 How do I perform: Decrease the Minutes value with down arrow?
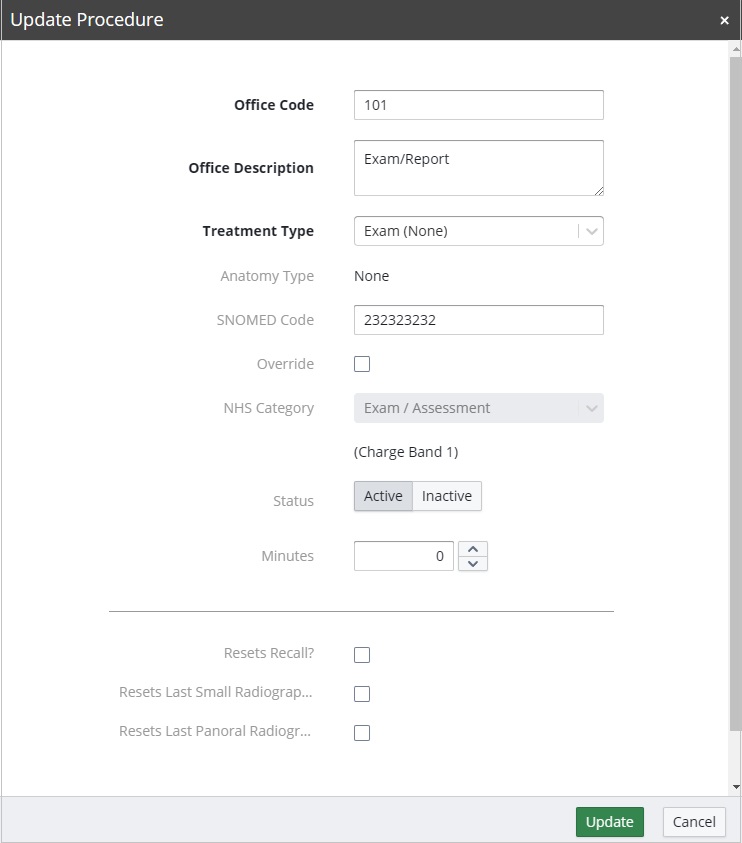[x=473, y=563]
